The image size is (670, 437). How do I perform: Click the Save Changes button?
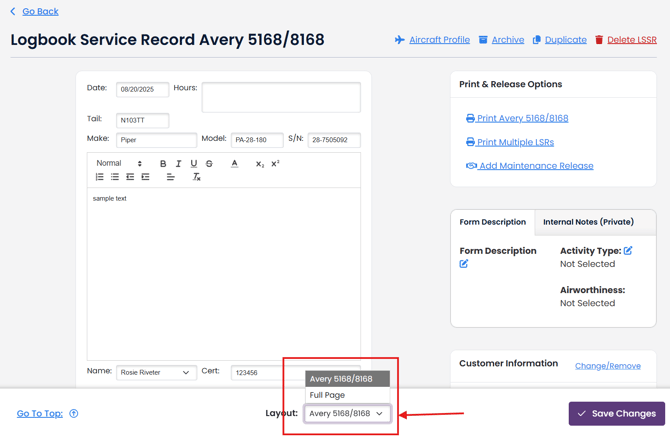click(617, 414)
